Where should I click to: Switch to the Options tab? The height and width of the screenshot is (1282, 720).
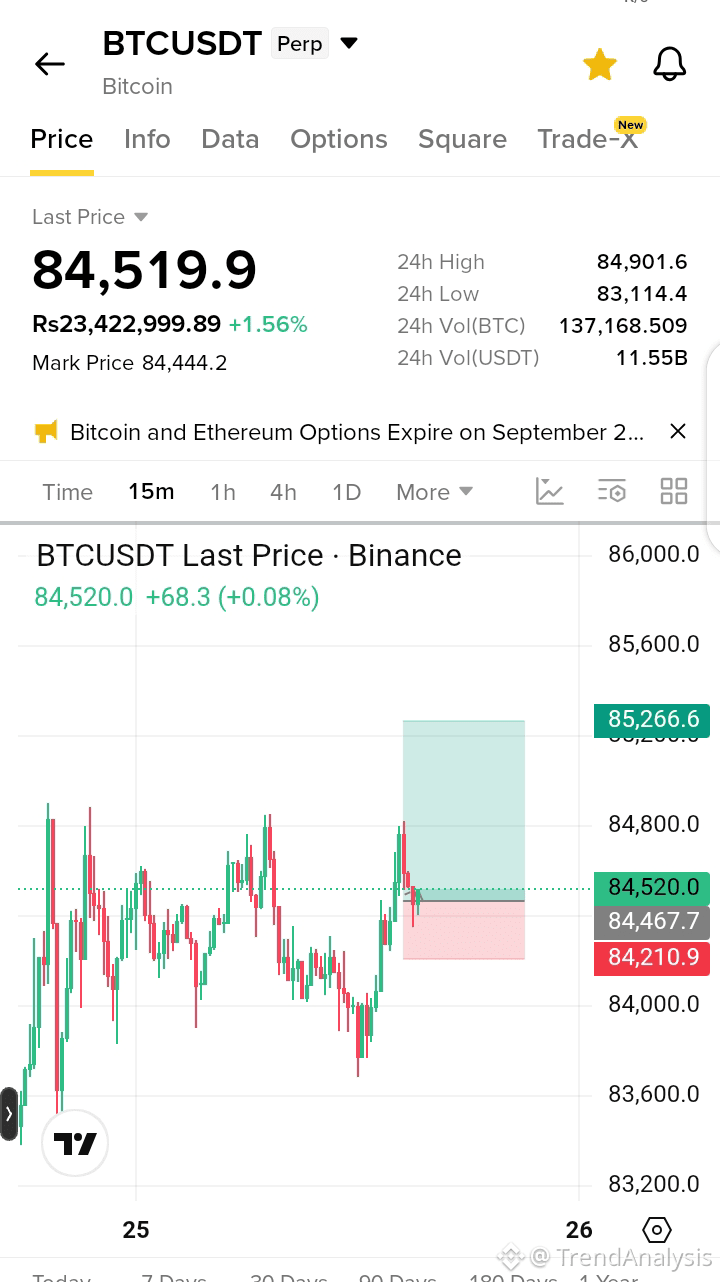pyautogui.click(x=339, y=139)
